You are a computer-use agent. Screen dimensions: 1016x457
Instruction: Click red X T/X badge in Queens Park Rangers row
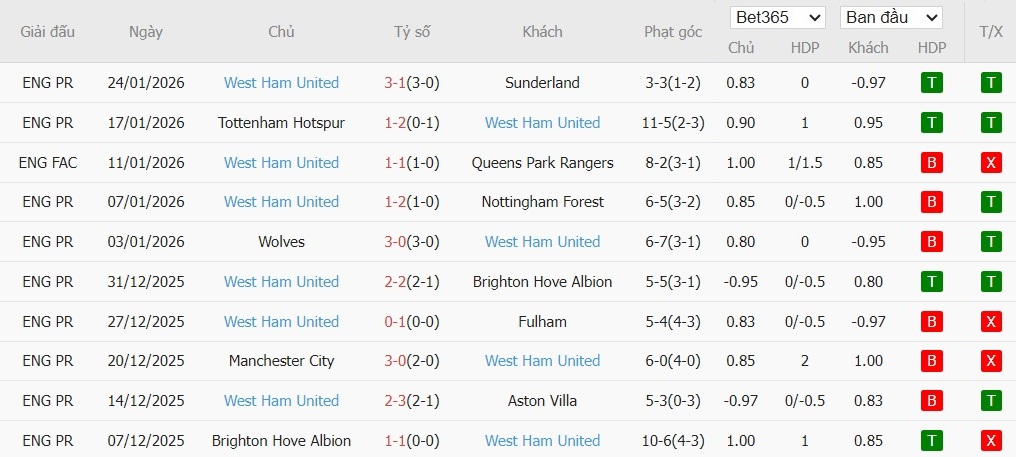point(991,163)
